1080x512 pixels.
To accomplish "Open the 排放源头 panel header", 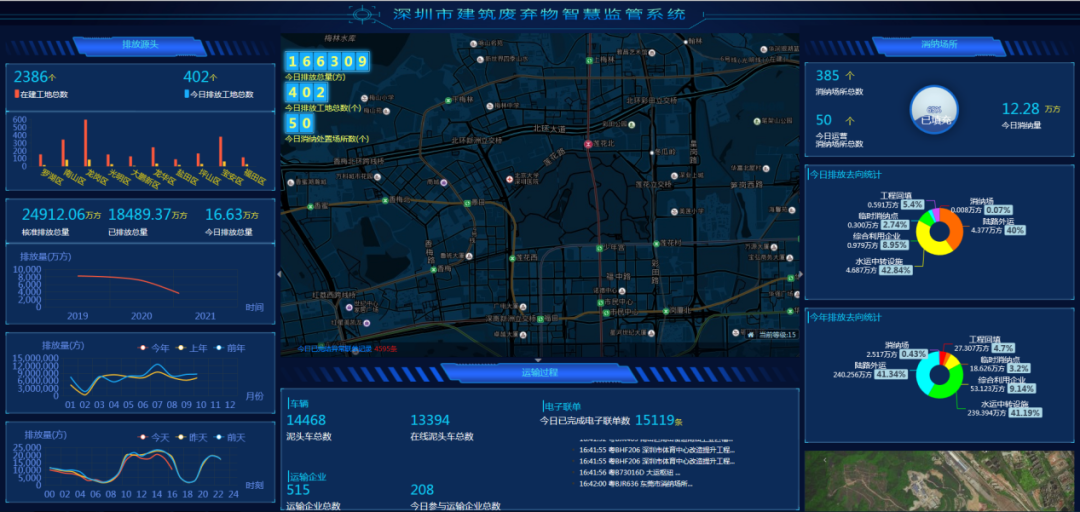I will point(141,45).
